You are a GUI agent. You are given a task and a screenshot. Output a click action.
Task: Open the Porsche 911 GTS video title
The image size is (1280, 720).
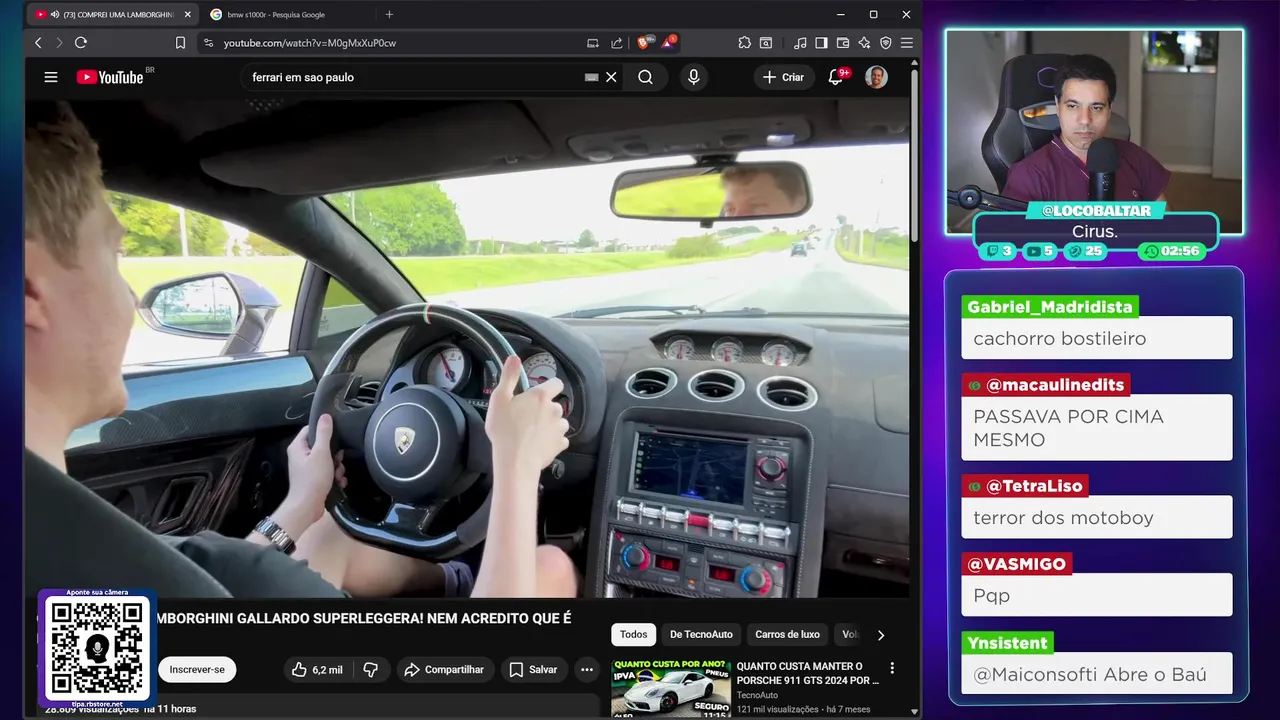point(807,673)
